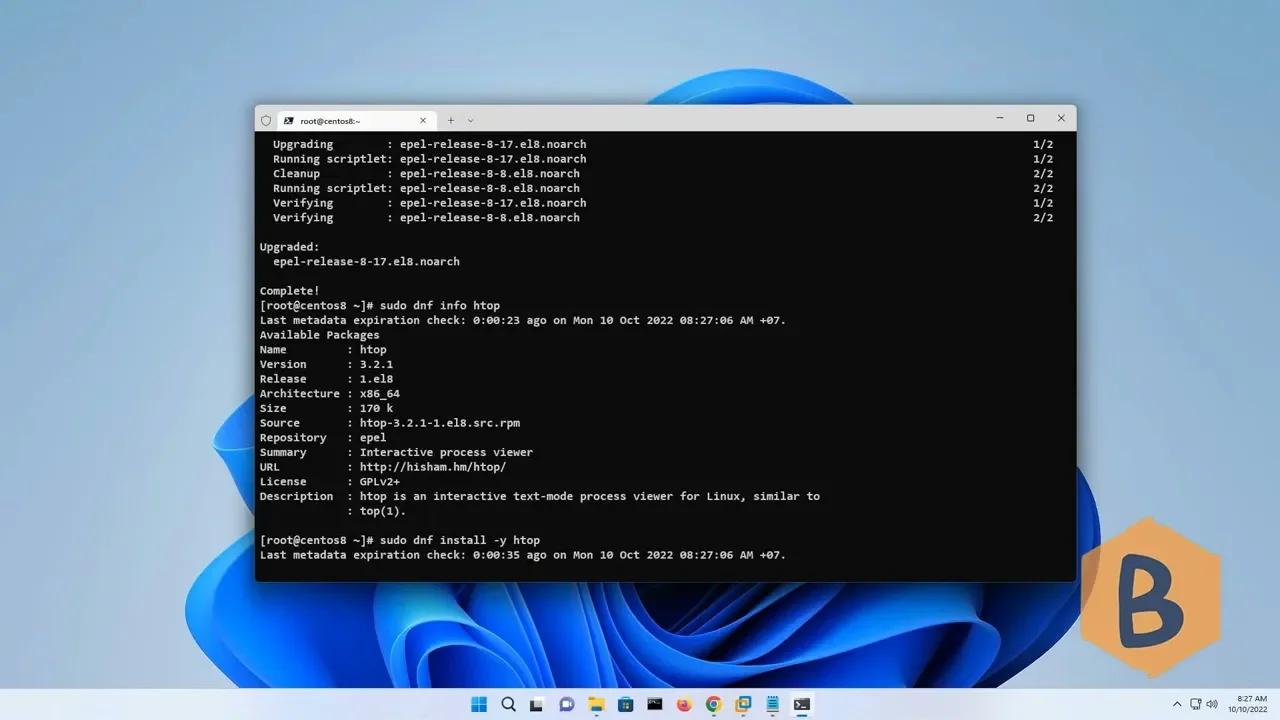The width and height of the screenshot is (1280, 720).
Task: Open the command prompt icon on the taskbar
Action: pyautogui.click(x=655, y=704)
